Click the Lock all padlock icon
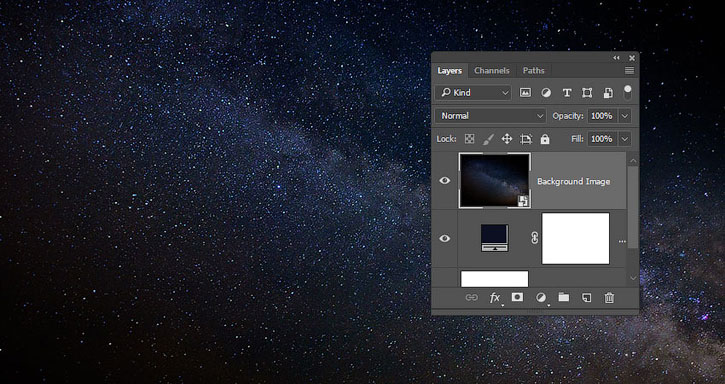The width and height of the screenshot is (725, 384). pyautogui.click(x=545, y=139)
